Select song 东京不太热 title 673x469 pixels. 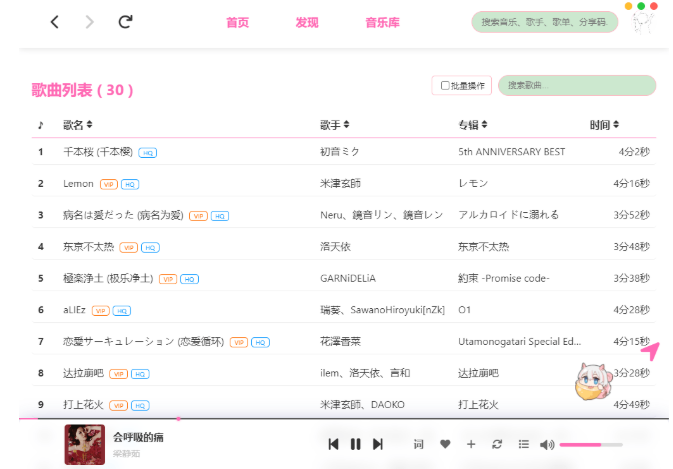[x=88, y=247]
